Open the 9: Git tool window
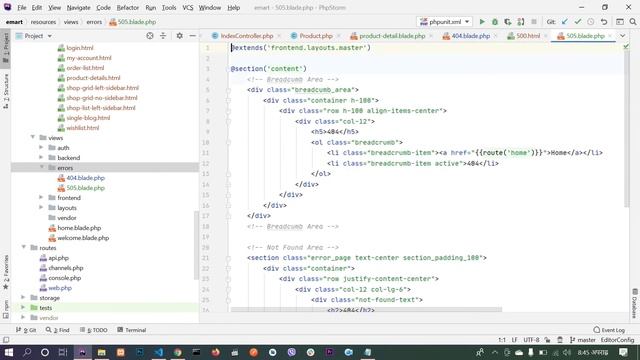640x360 pixels. (x=26, y=330)
